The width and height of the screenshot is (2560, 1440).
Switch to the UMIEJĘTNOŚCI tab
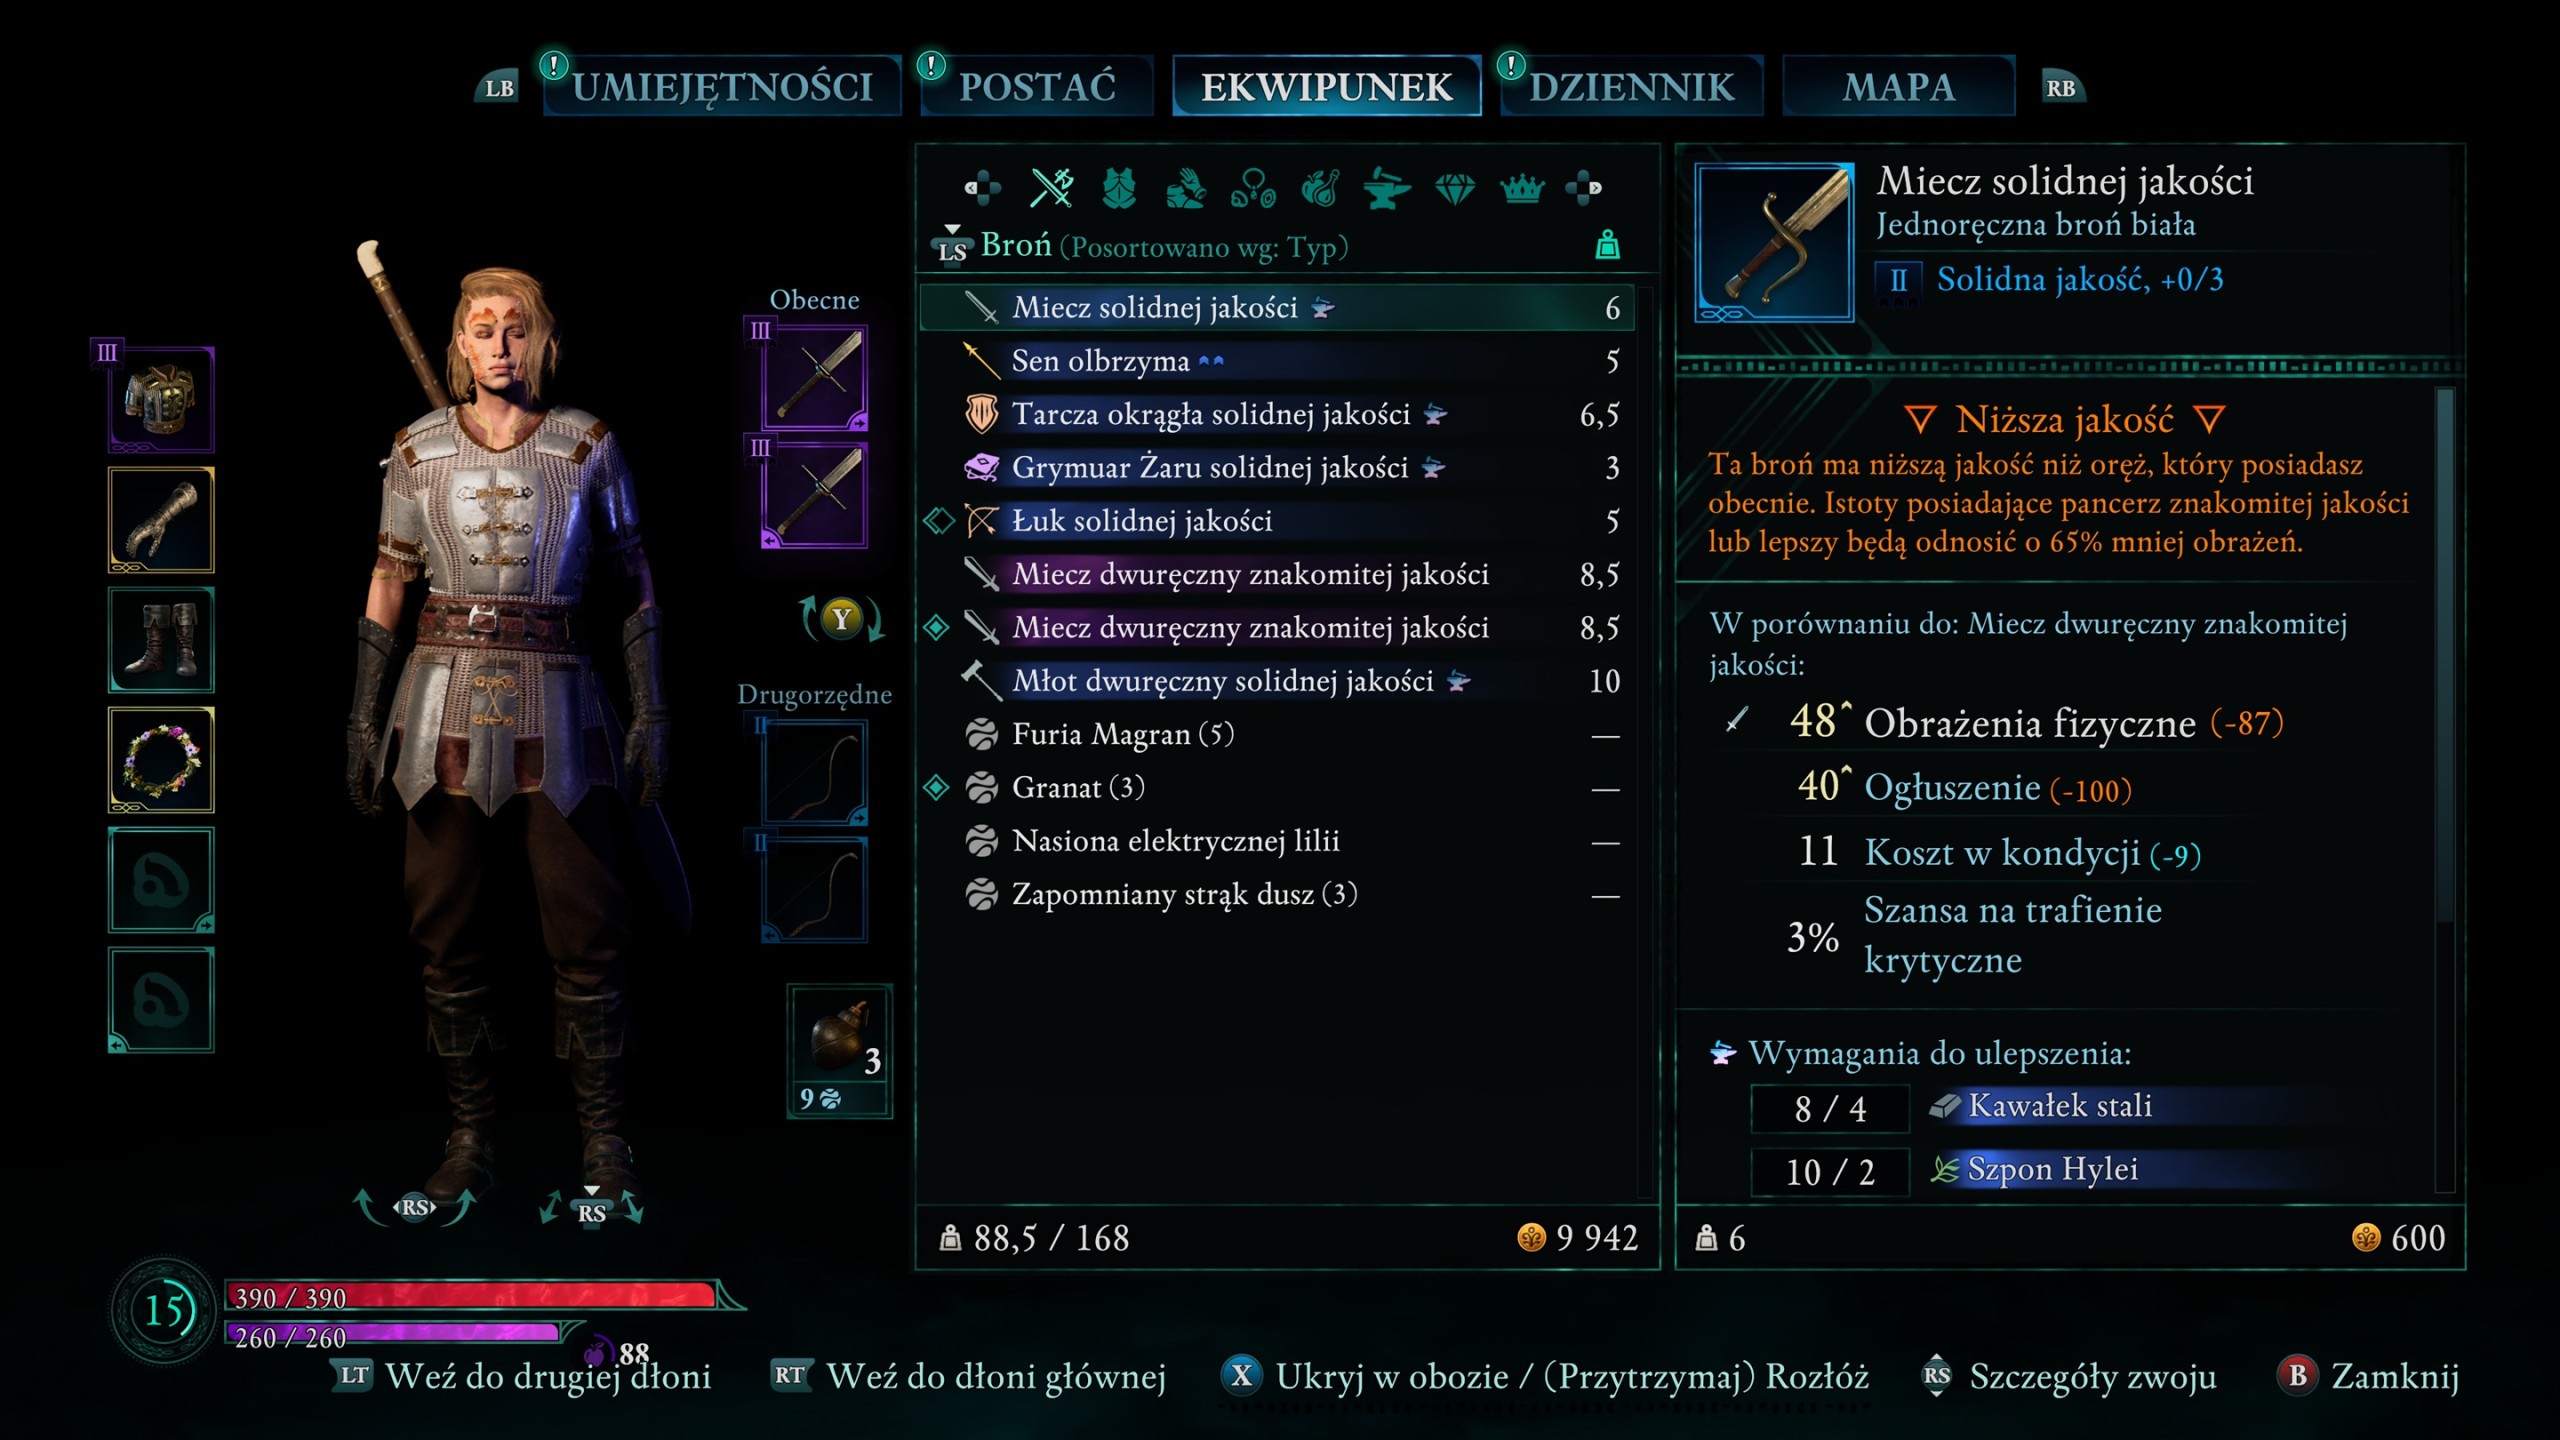click(722, 87)
